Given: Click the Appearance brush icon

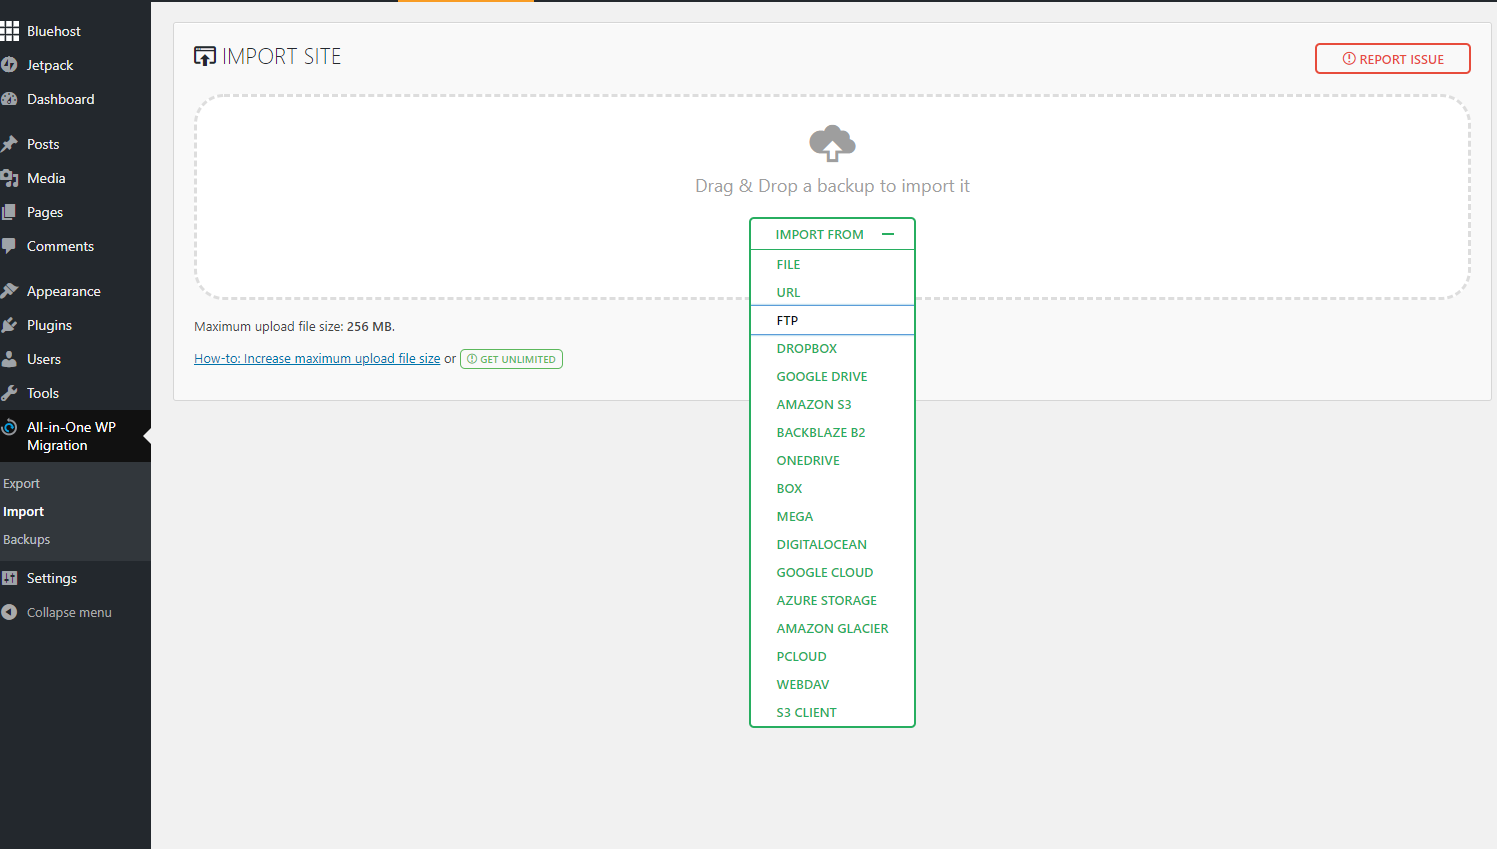Looking at the screenshot, I should pyautogui.click(x=9, y=291).
